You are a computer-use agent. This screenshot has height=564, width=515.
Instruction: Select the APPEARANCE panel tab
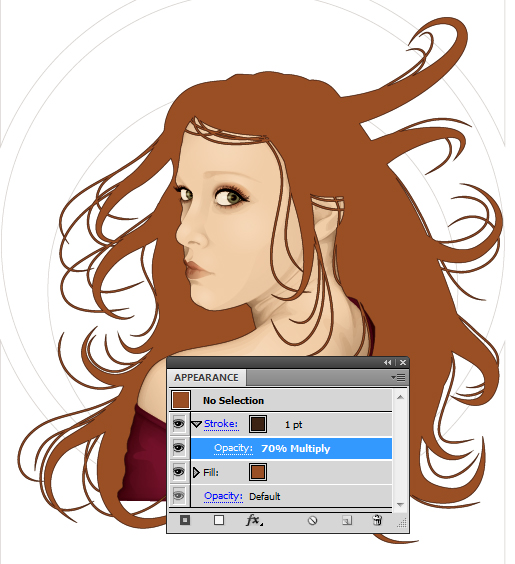click(x=206, y=378)
